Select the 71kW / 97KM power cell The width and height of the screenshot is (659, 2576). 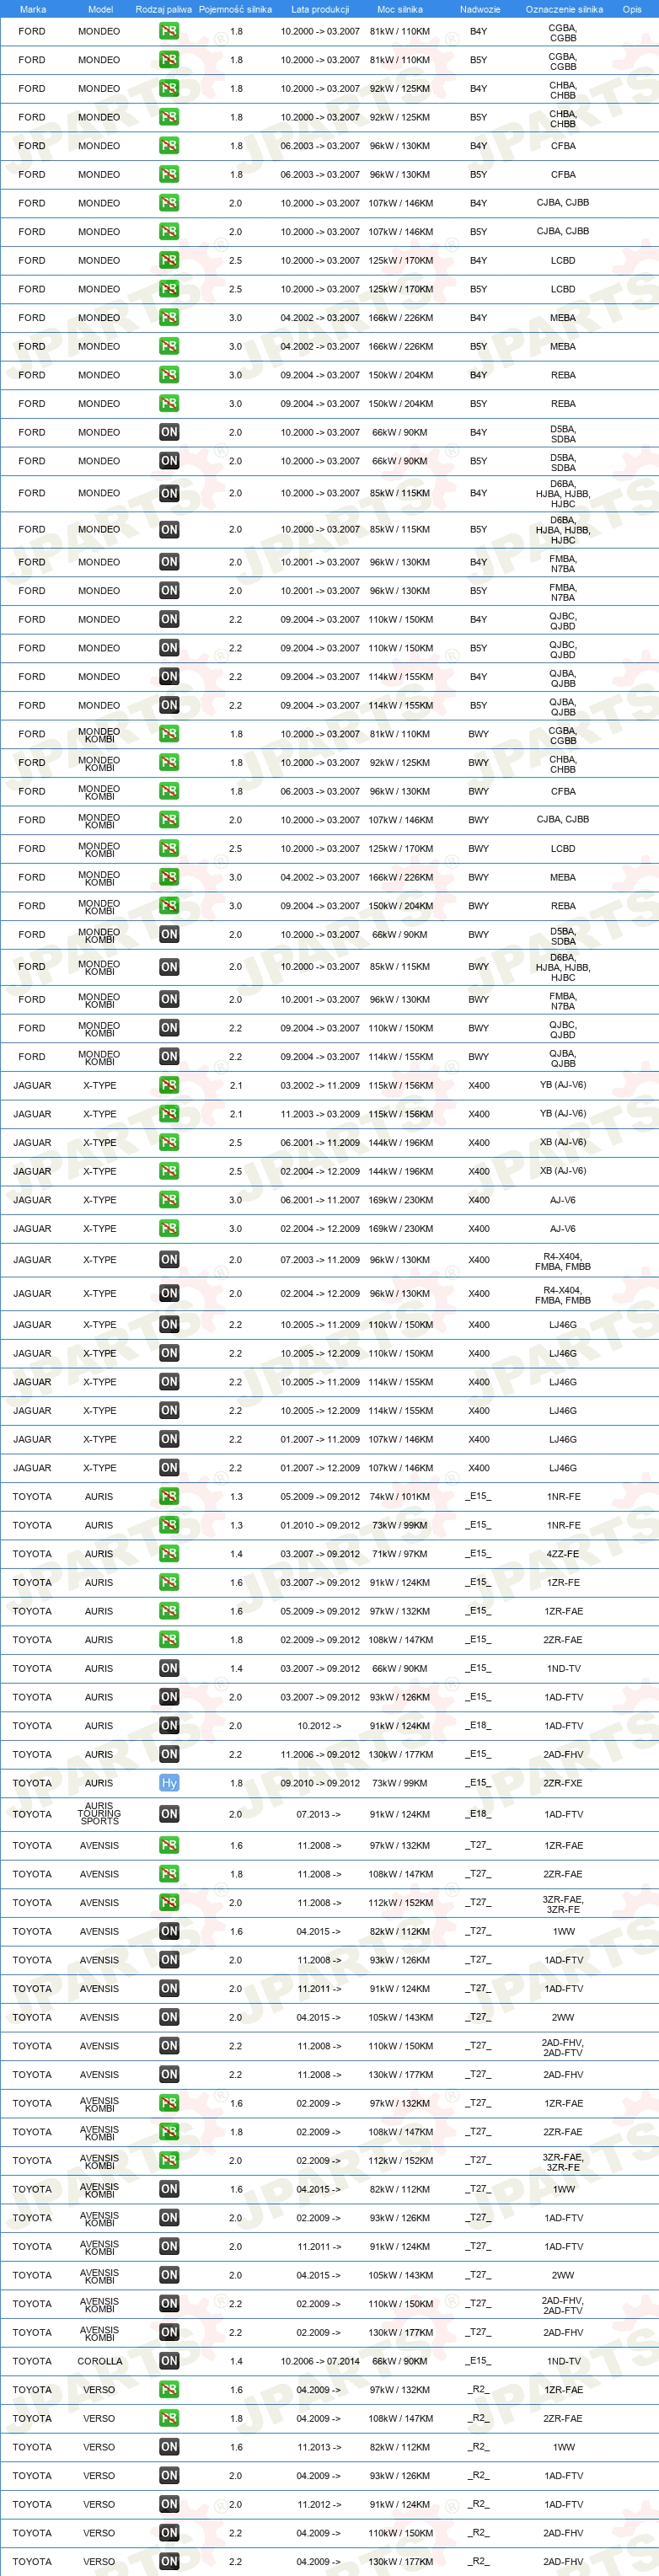pos(400,1554)
